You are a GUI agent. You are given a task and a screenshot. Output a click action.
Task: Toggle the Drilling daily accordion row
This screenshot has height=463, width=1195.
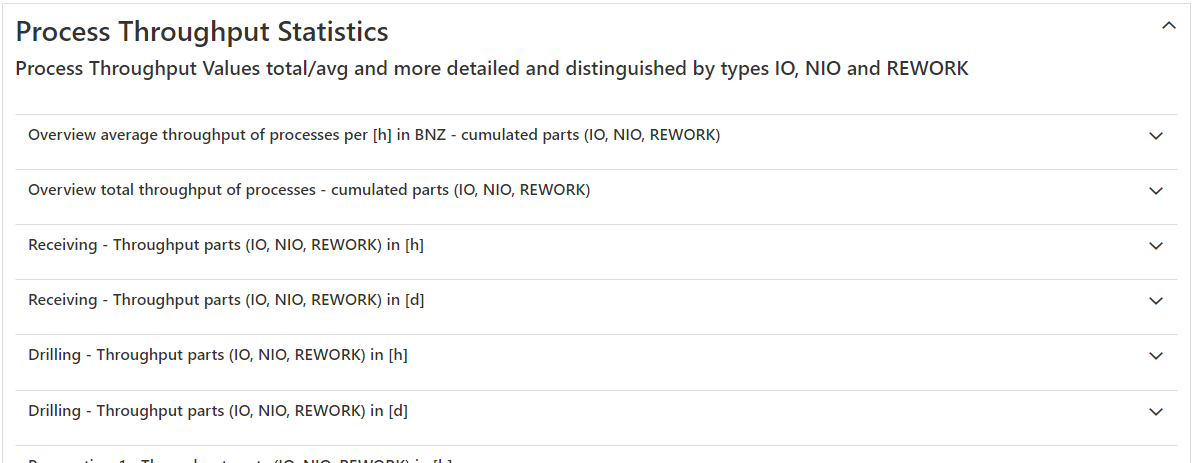tap(596, 411)
